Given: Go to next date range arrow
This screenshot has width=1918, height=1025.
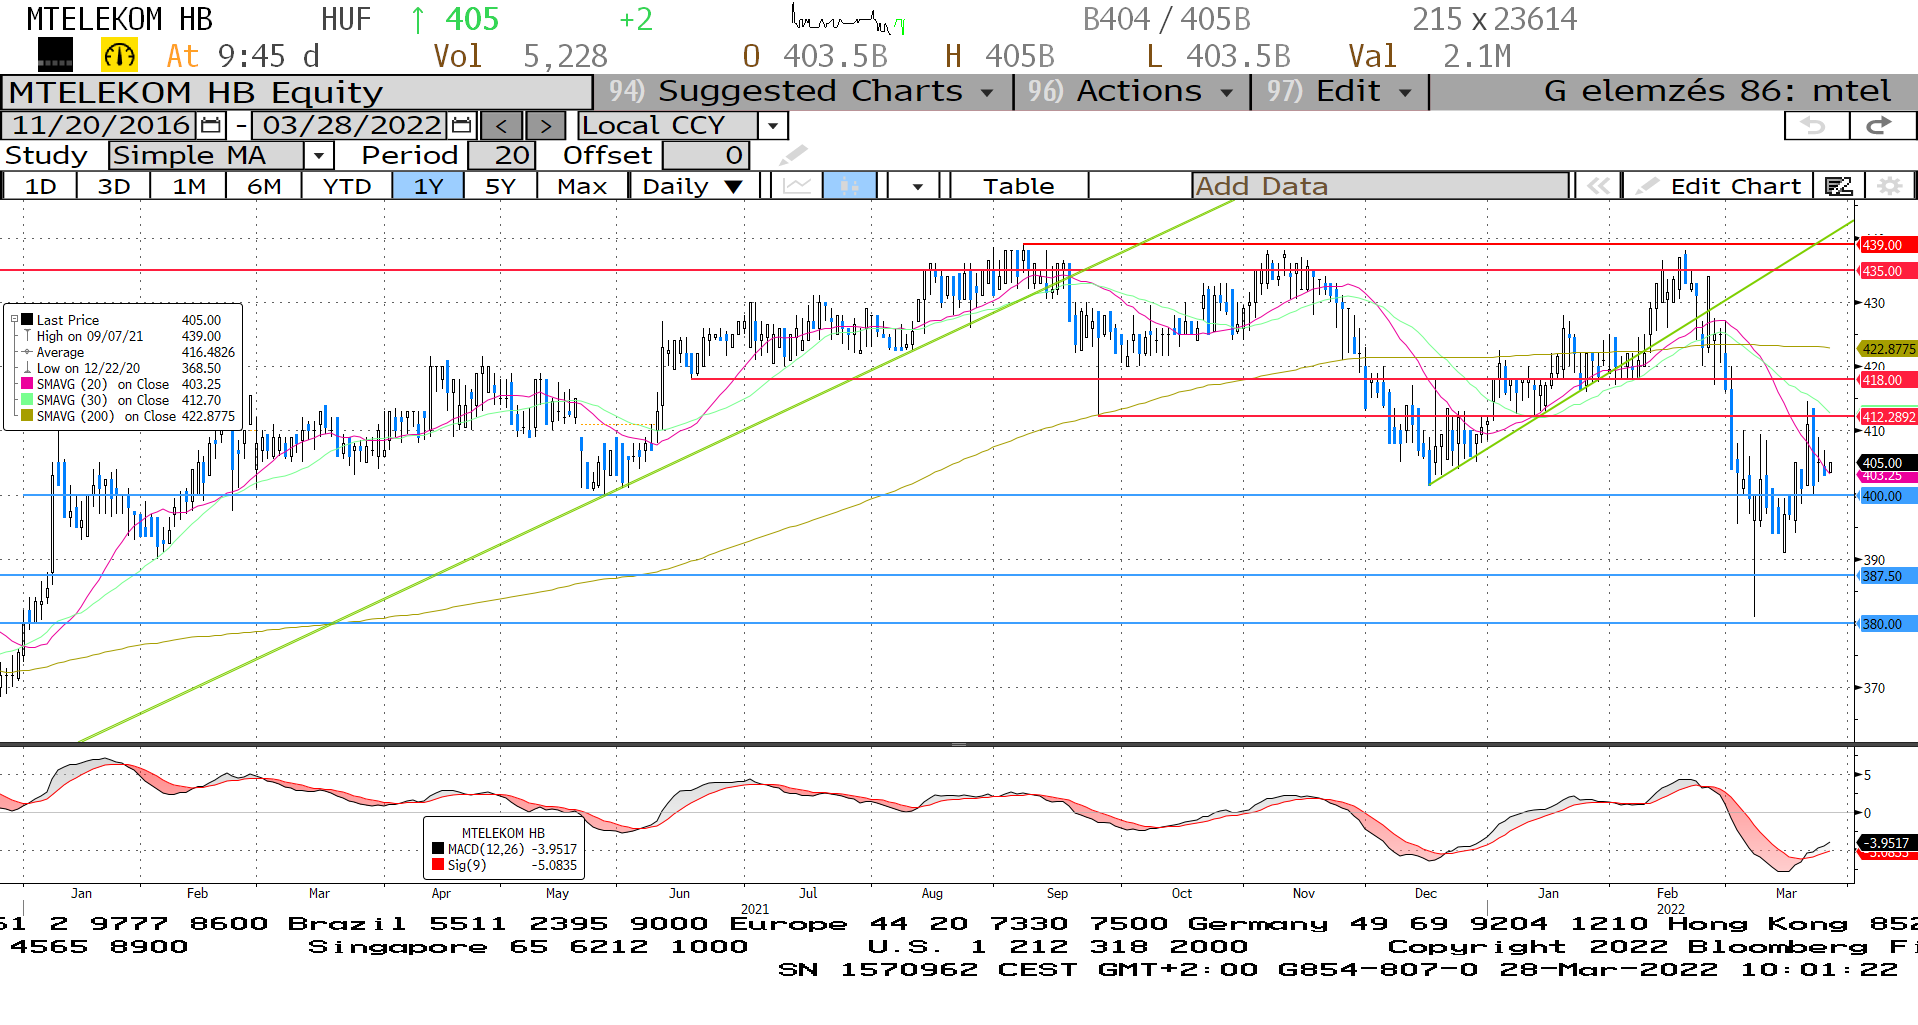Looking at the screenshot, I should click(545, 125).
